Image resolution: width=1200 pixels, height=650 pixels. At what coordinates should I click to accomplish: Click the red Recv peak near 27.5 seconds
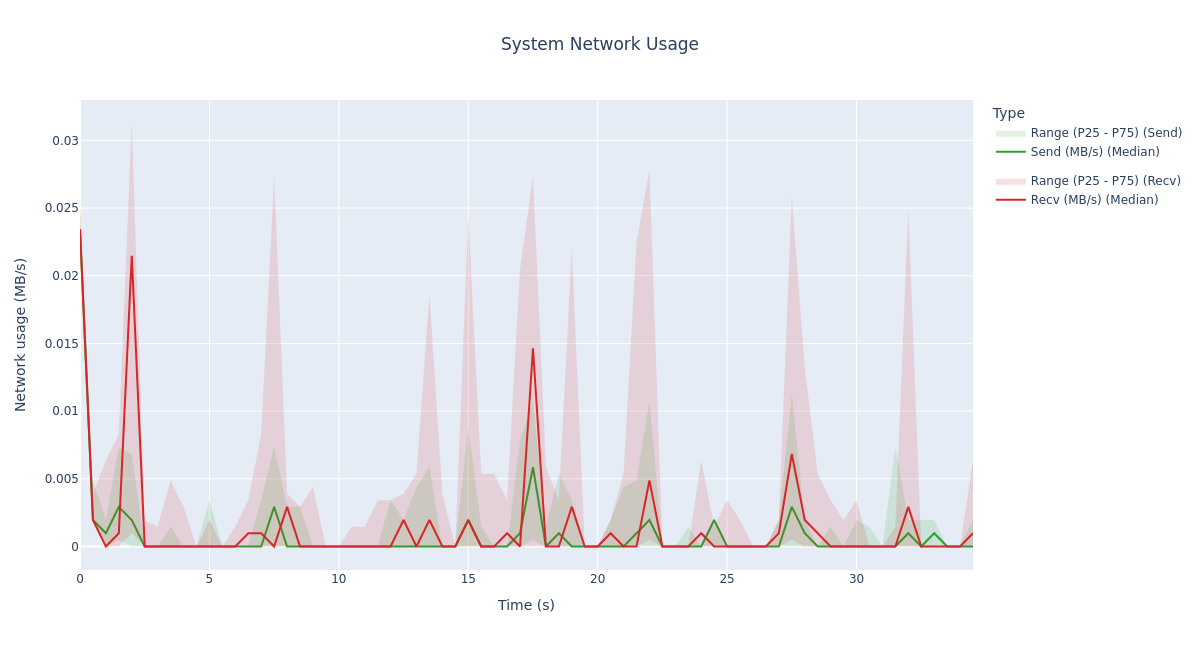pos(792,455)
